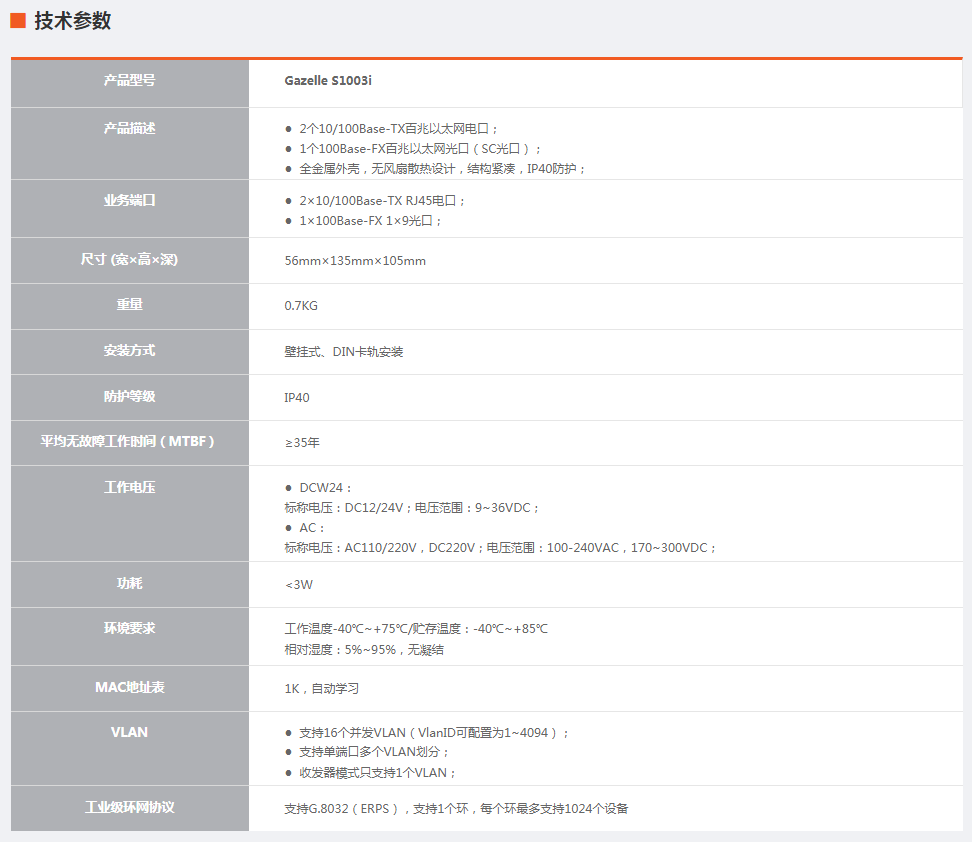
Task: Select the 产品型号 row label
Action: coord(130,80)
